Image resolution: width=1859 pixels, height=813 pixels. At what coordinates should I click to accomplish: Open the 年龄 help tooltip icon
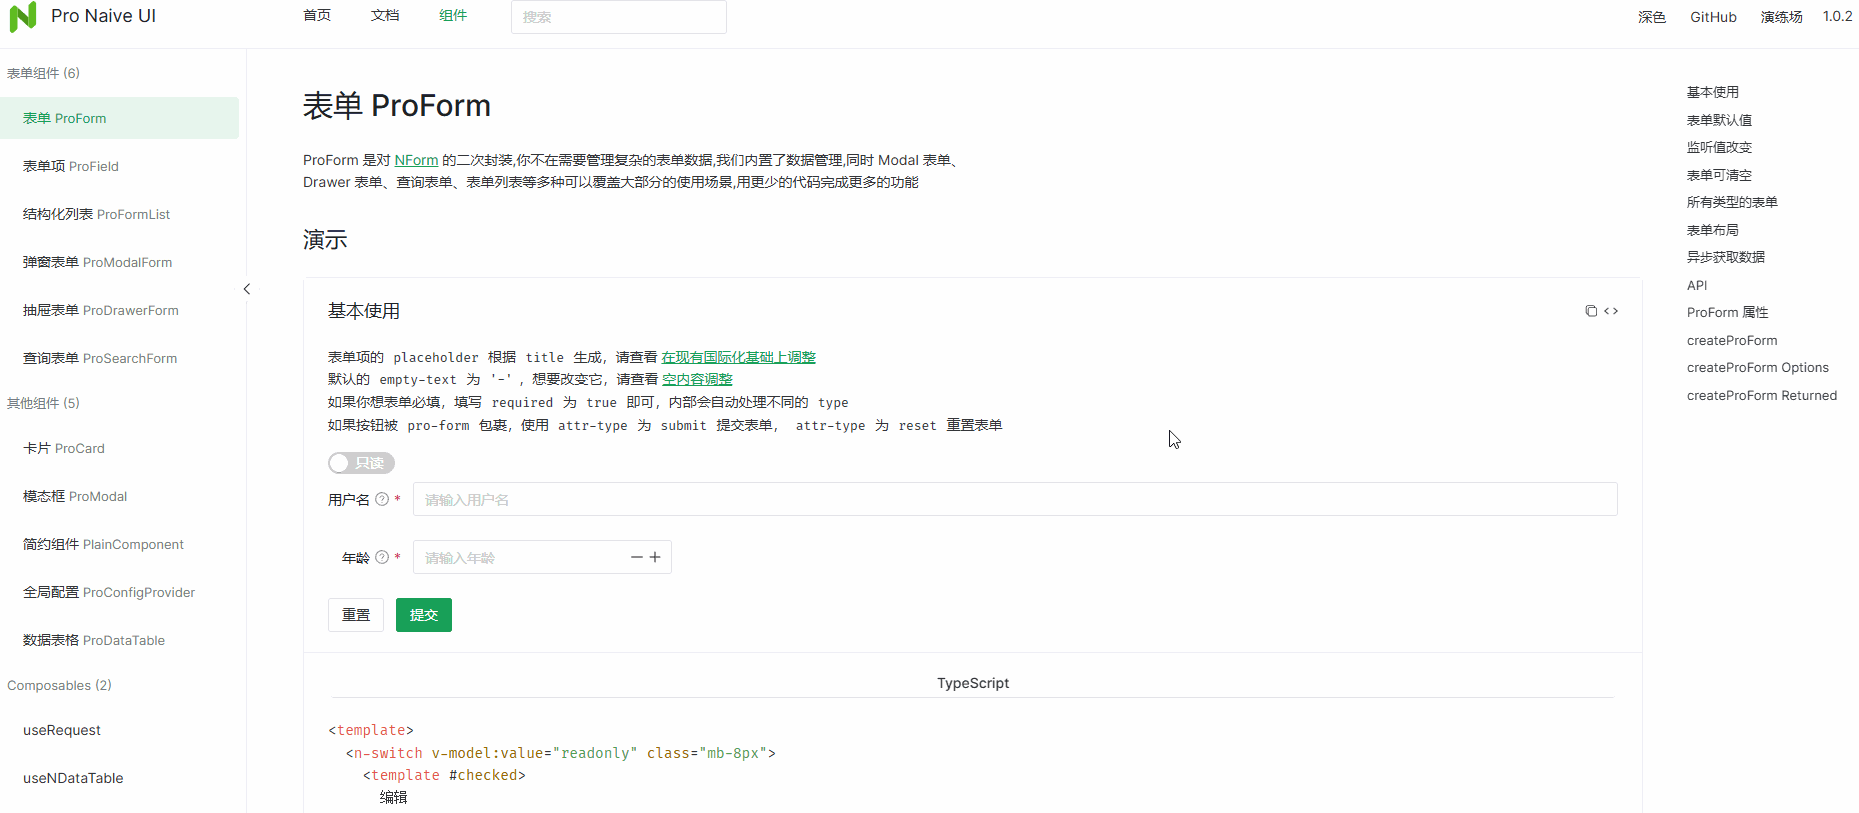tap(382, 557)
